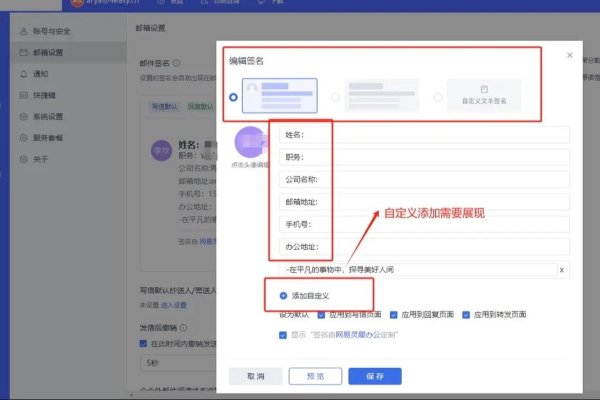Open the 5秒 undo delay dropdown
Screen dimensions: 600x400
click(x=178, y=362)
